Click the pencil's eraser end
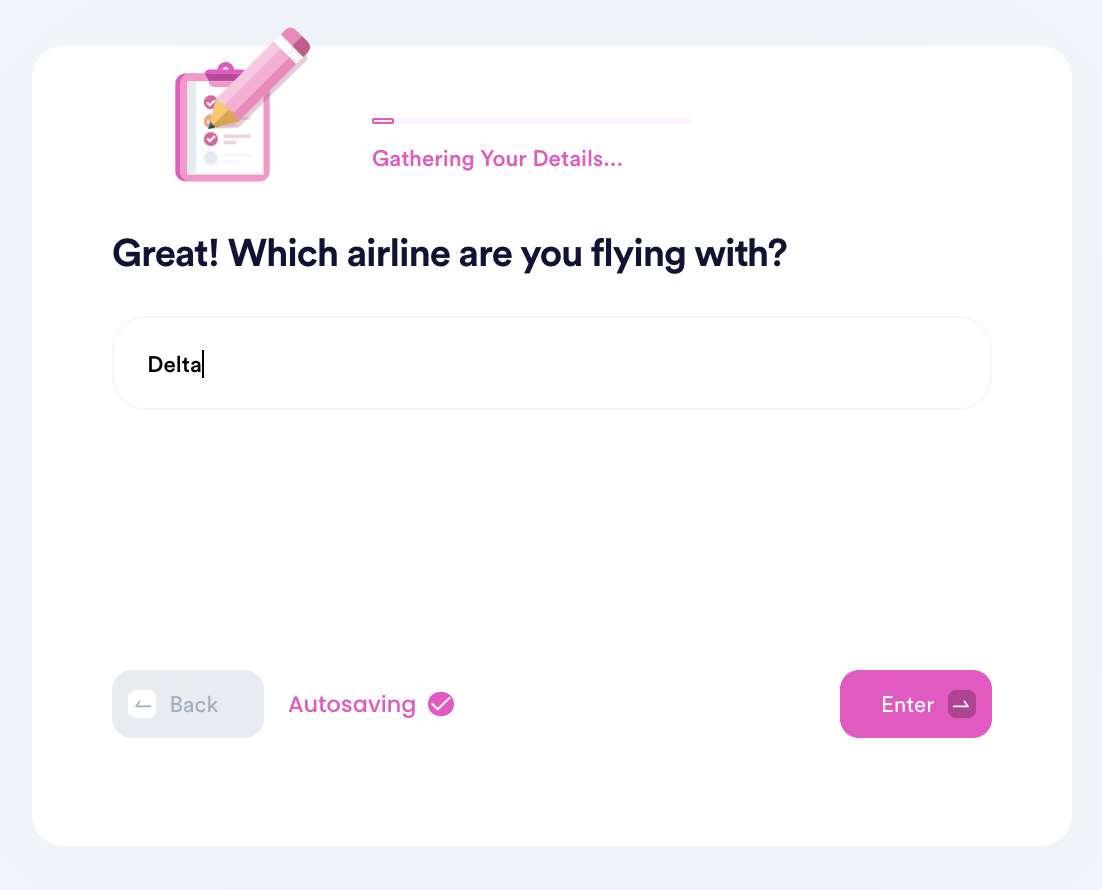This screenshot has width=1102, height=890. pos(297,41)
